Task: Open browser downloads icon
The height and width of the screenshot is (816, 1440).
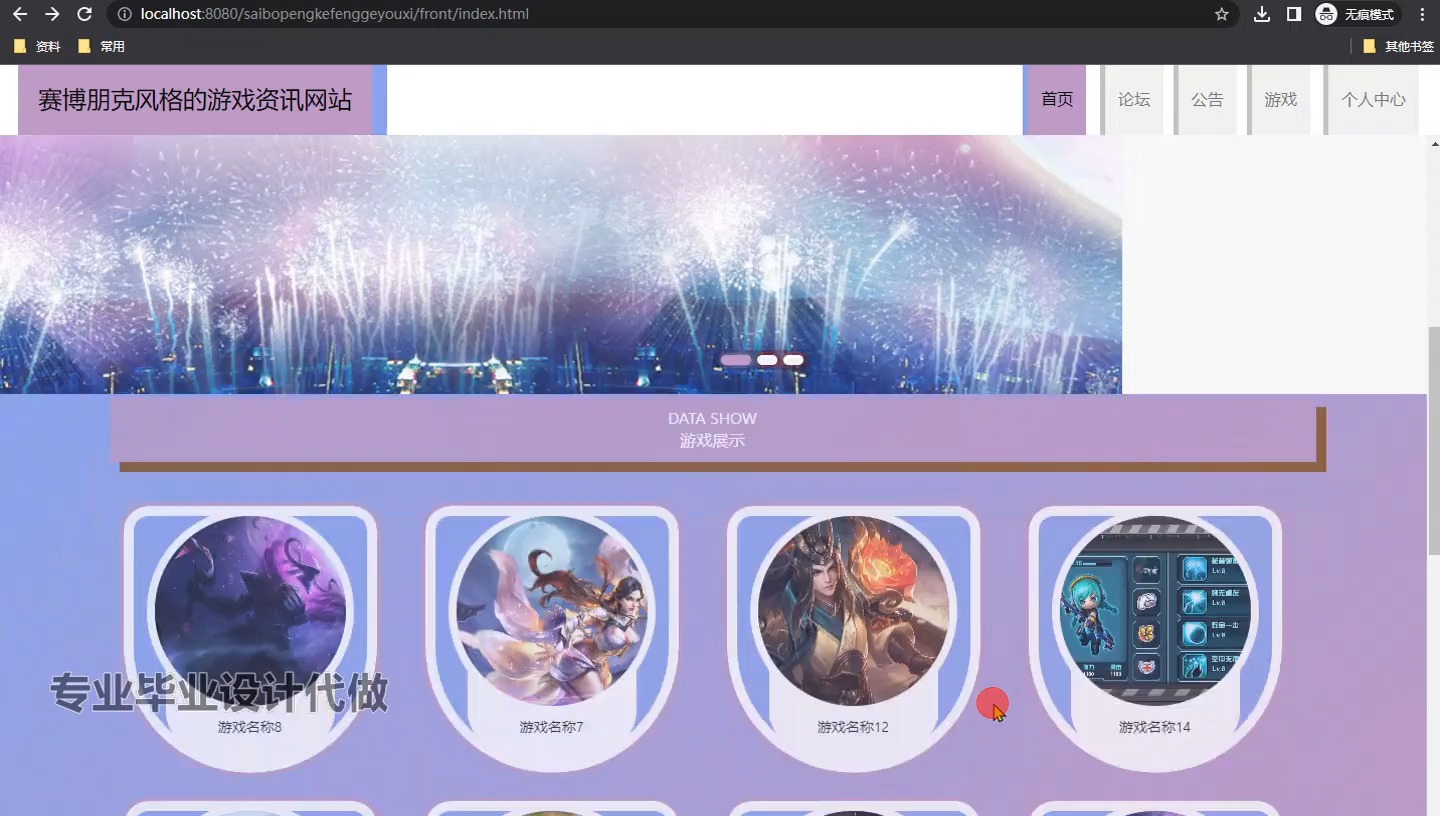Action: [1262, 14]
